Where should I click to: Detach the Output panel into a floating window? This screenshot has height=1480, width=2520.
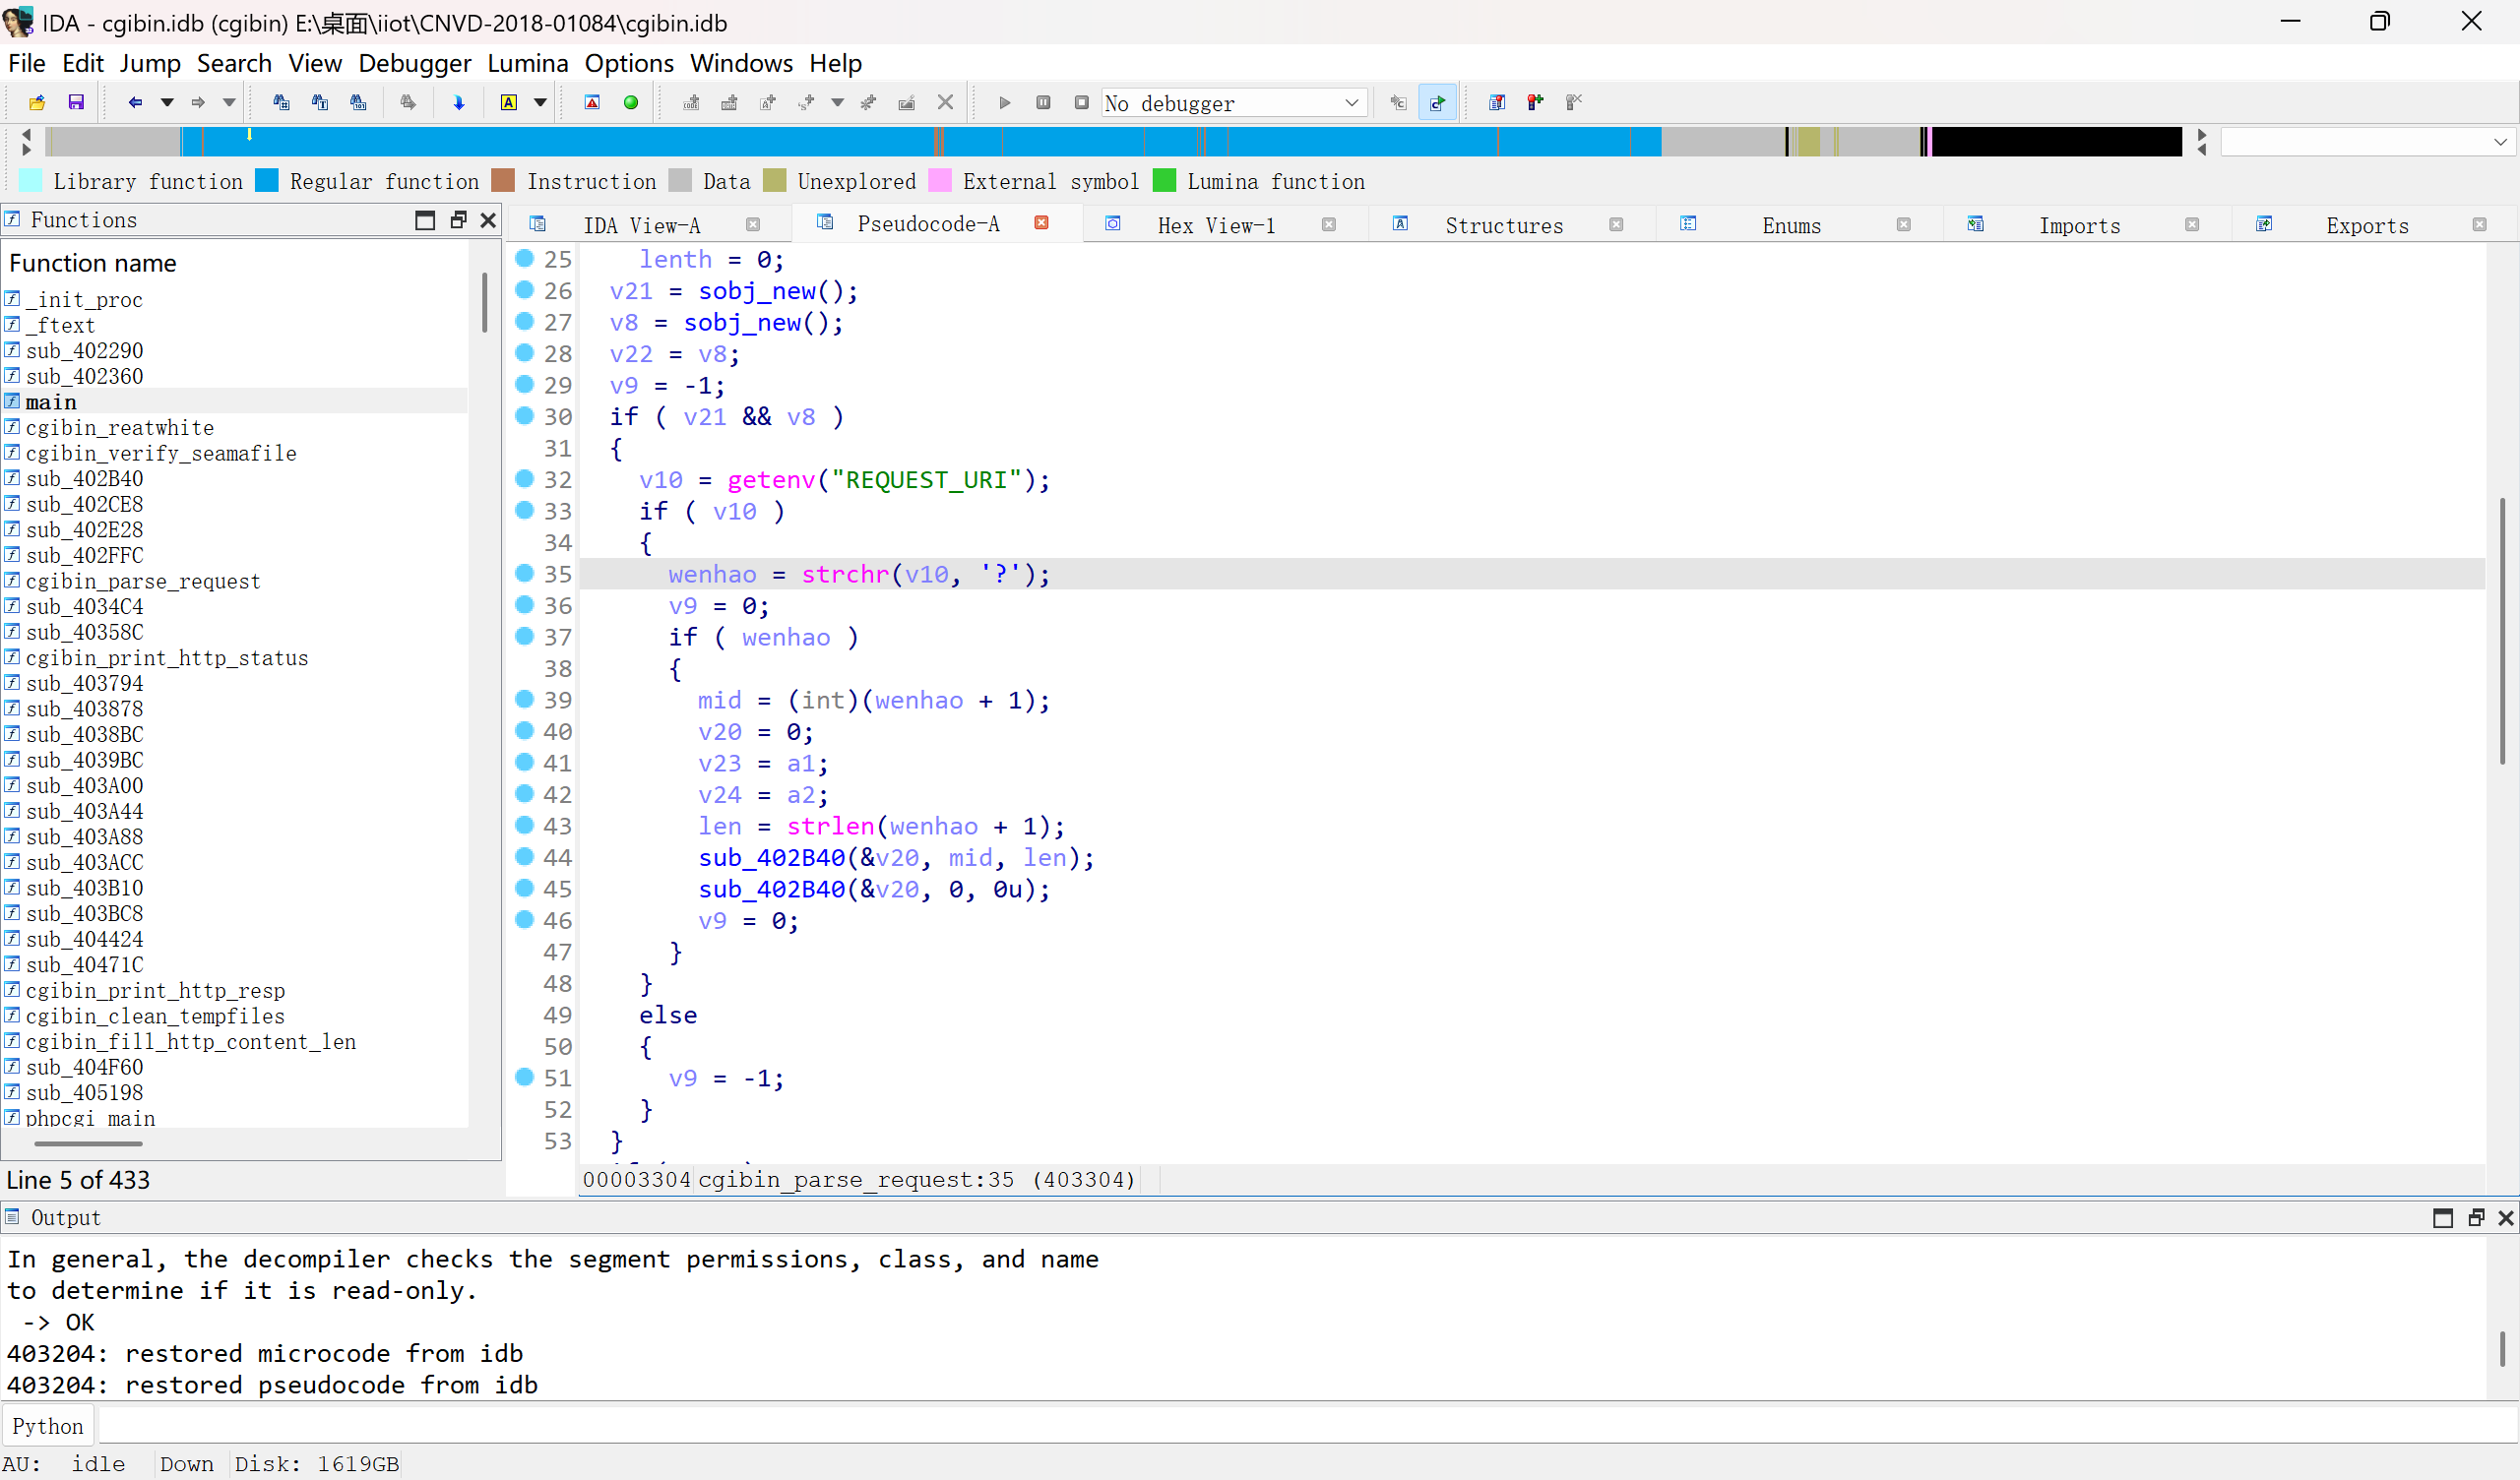(2475, 1217)
